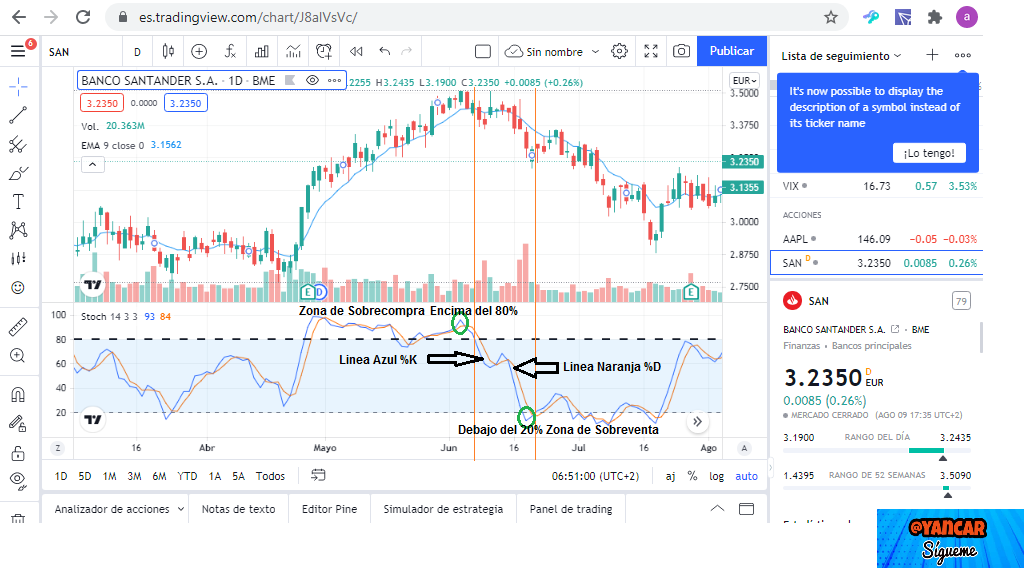Collapse the indicator legend with the caret
This screenshot has width=1024, height=568.
93,165
